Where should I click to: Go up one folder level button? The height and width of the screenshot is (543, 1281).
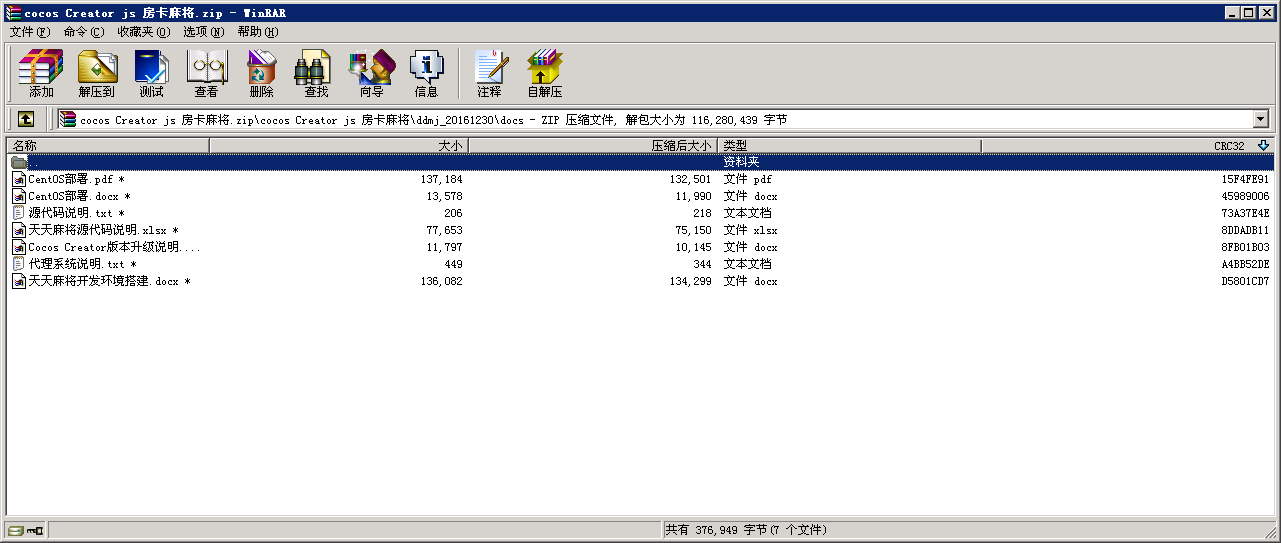pos(26,119)
